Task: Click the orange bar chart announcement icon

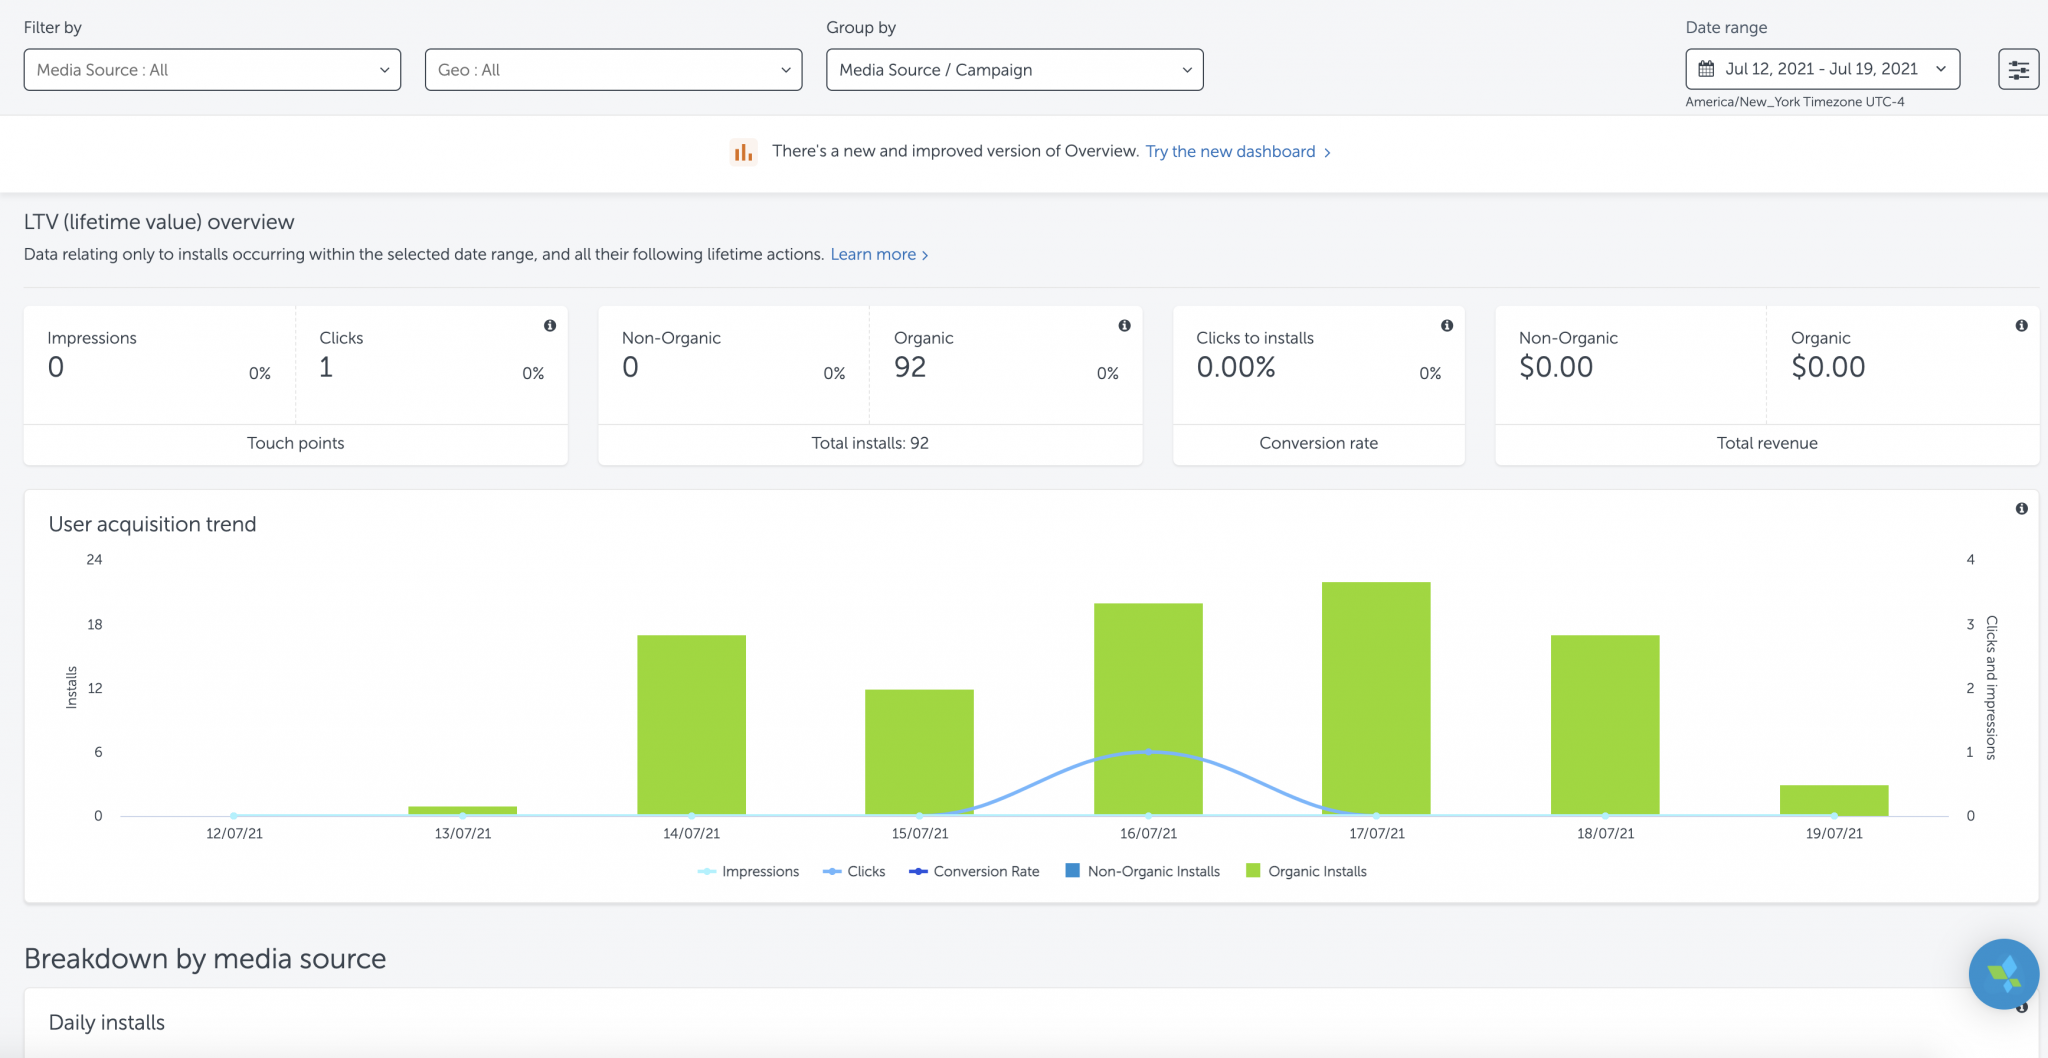Action: pos(743,152)
